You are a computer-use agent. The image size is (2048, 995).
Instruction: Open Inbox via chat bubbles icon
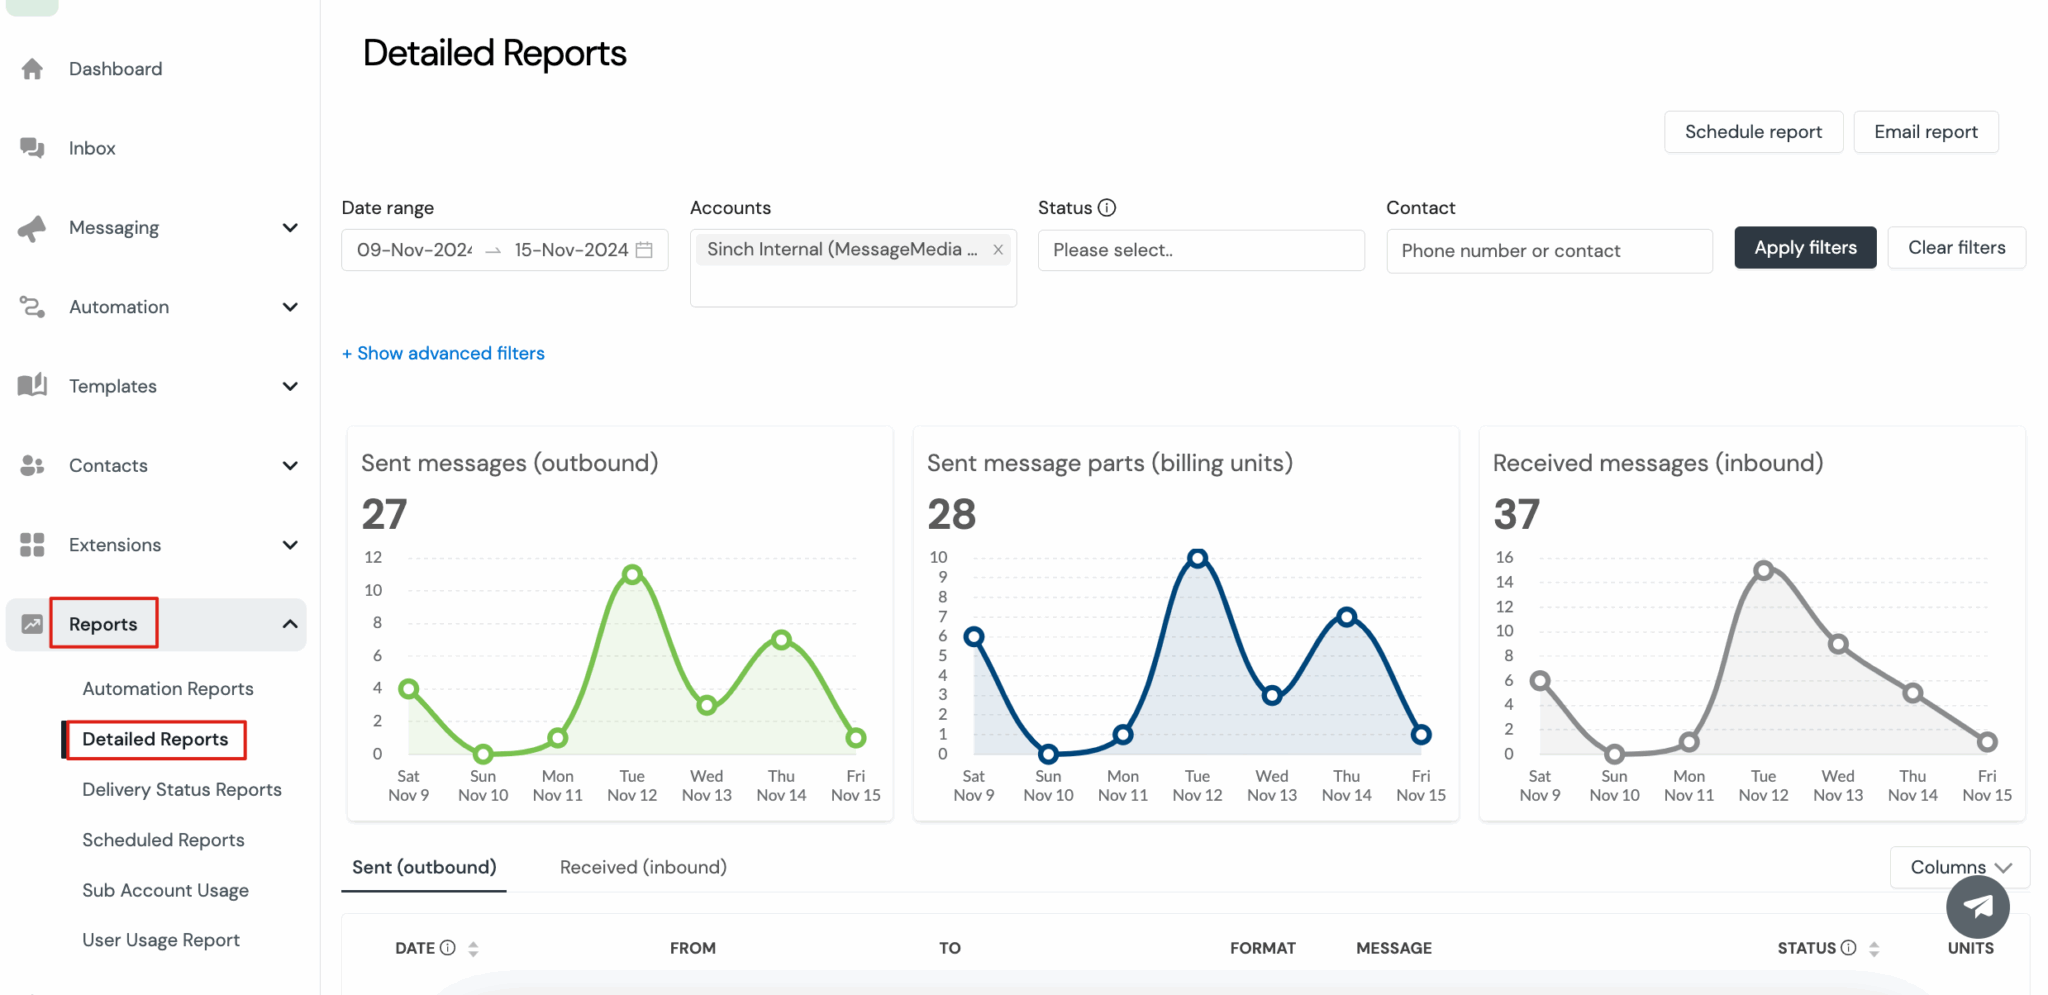tap(32, 148)
